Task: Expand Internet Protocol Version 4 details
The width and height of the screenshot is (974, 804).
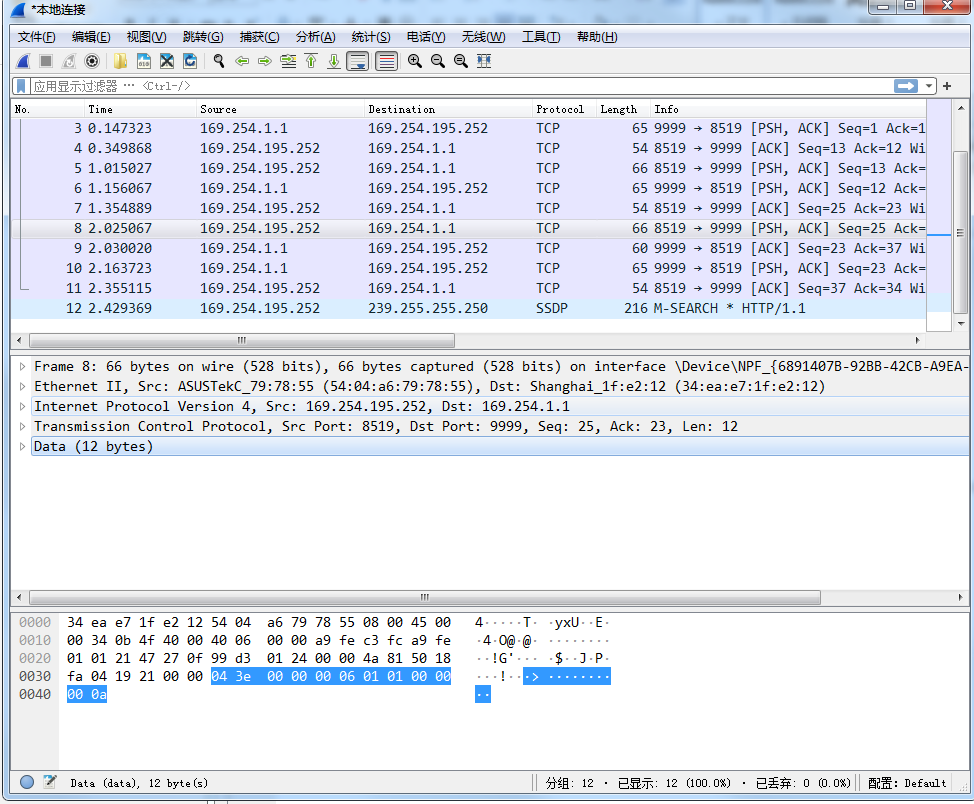Action: coord(22,407)
